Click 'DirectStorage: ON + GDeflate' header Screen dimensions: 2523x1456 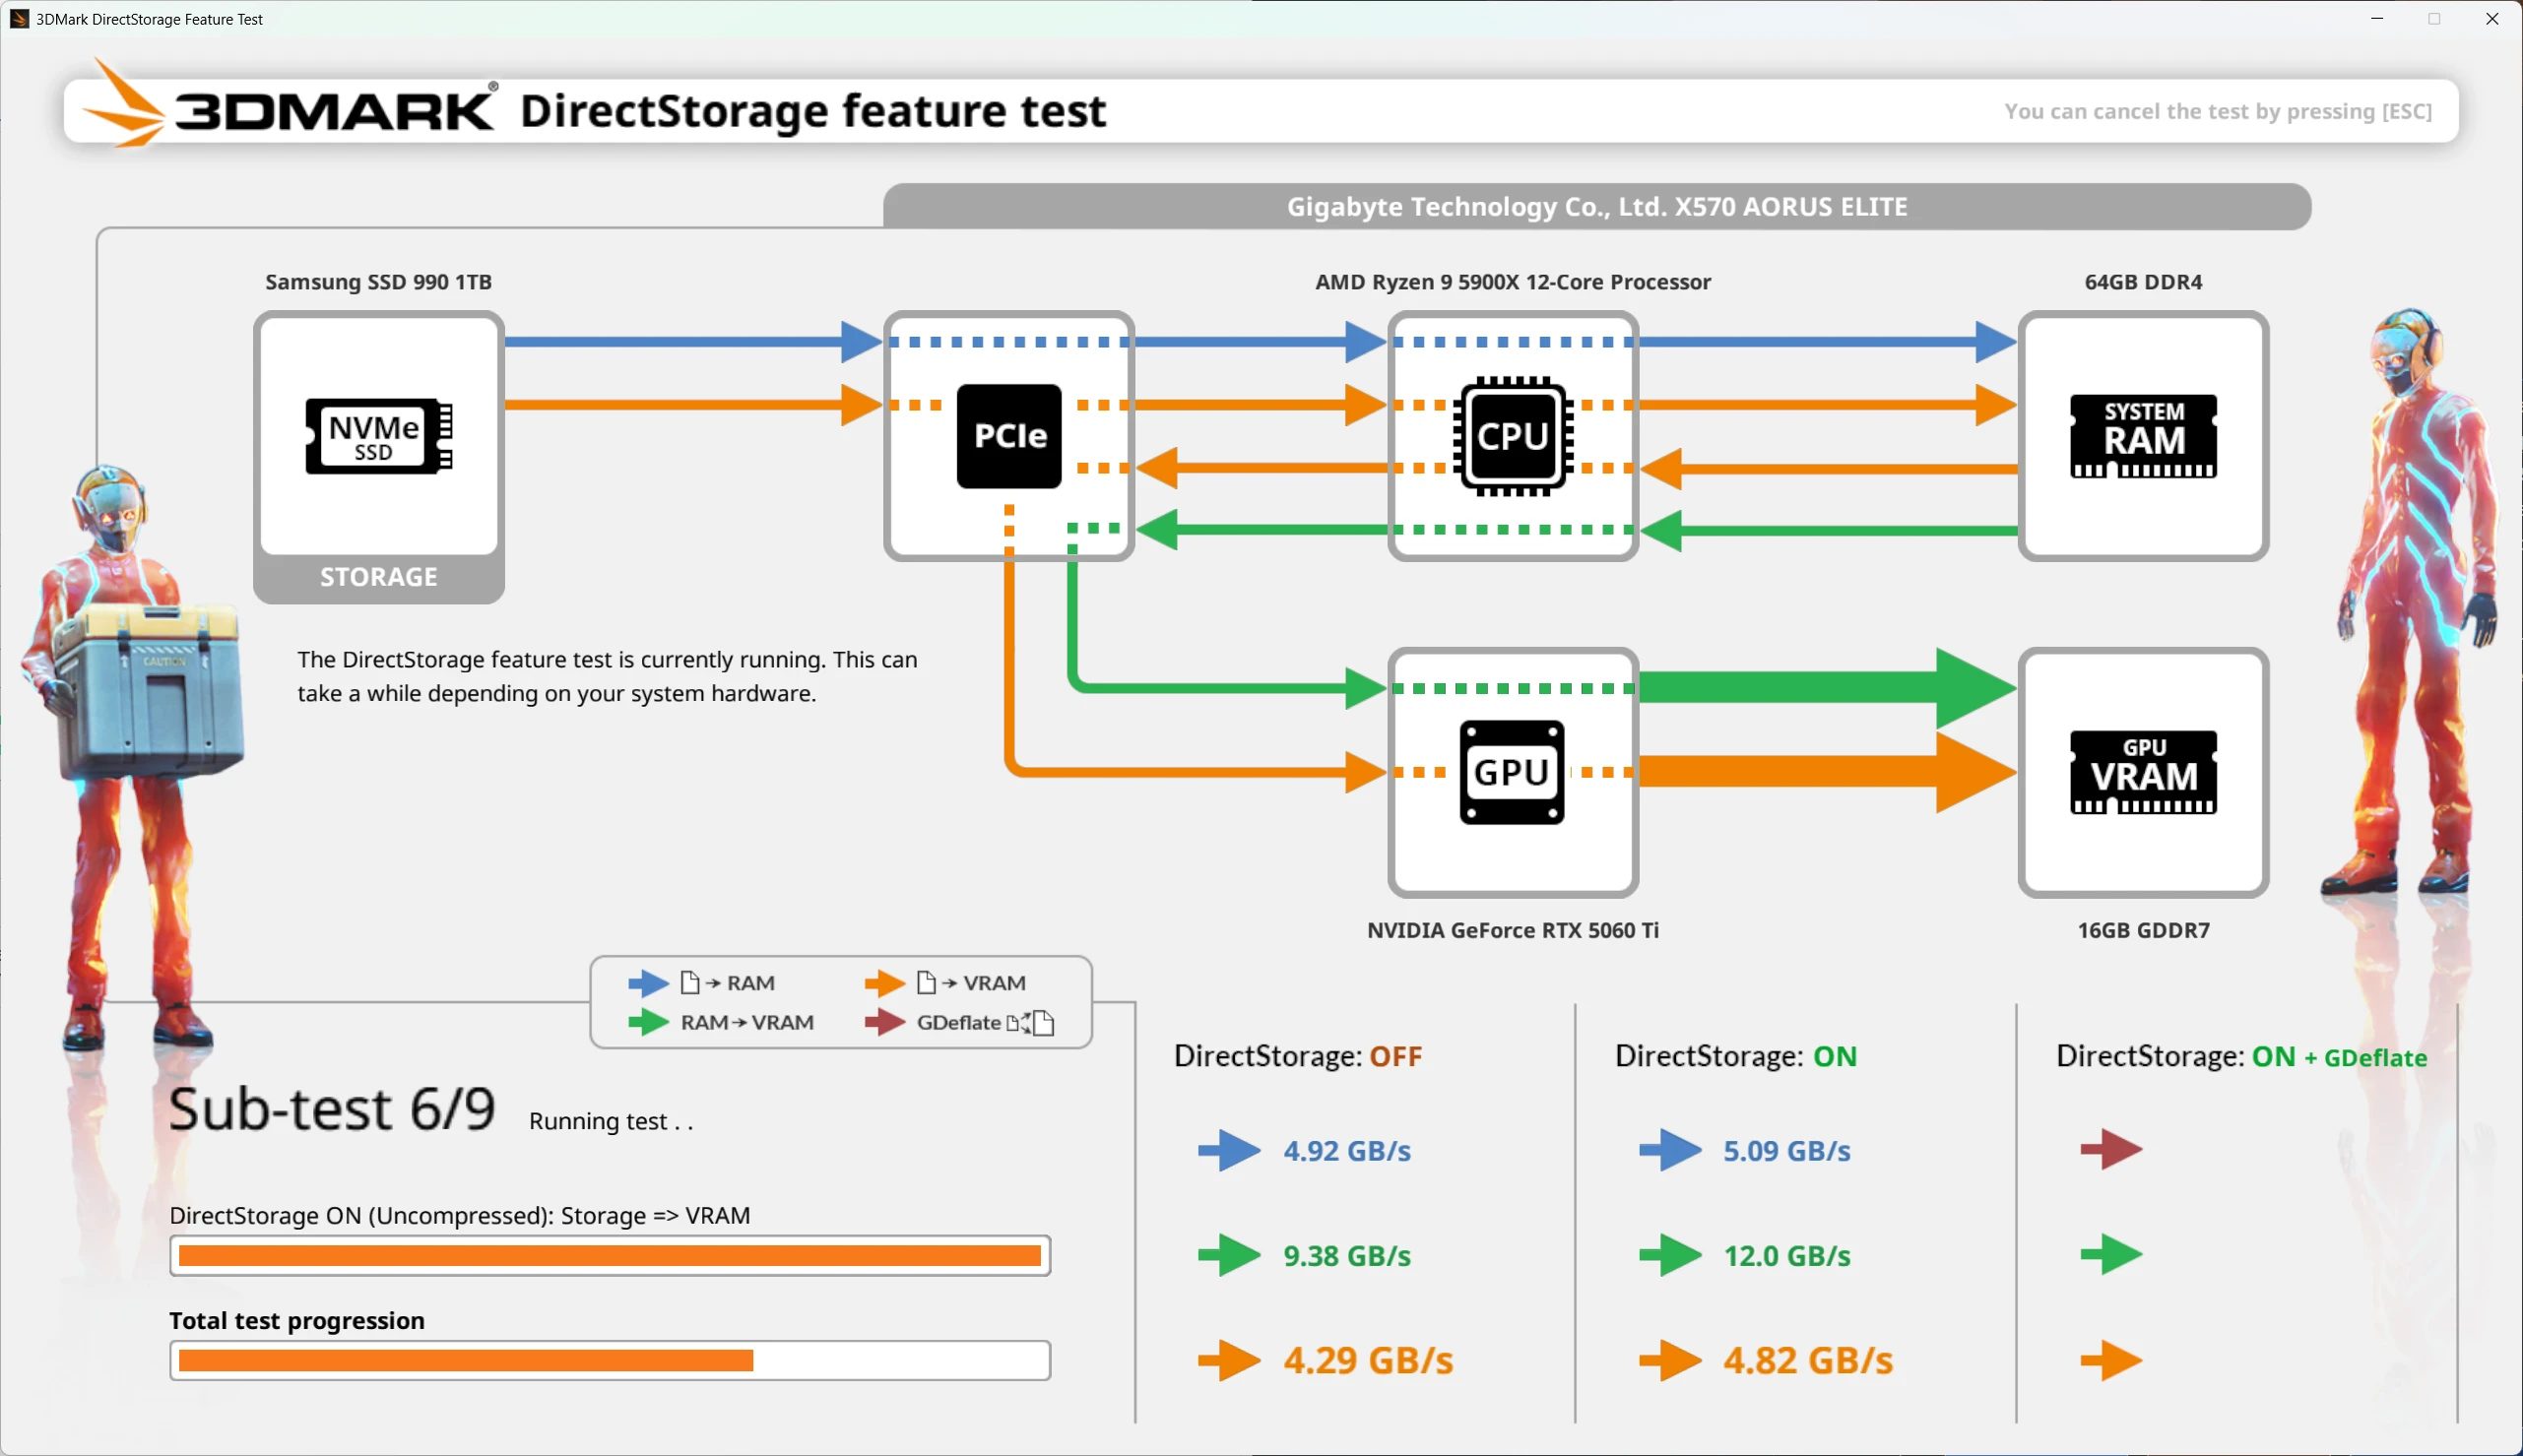[x=2241, y=1056]
